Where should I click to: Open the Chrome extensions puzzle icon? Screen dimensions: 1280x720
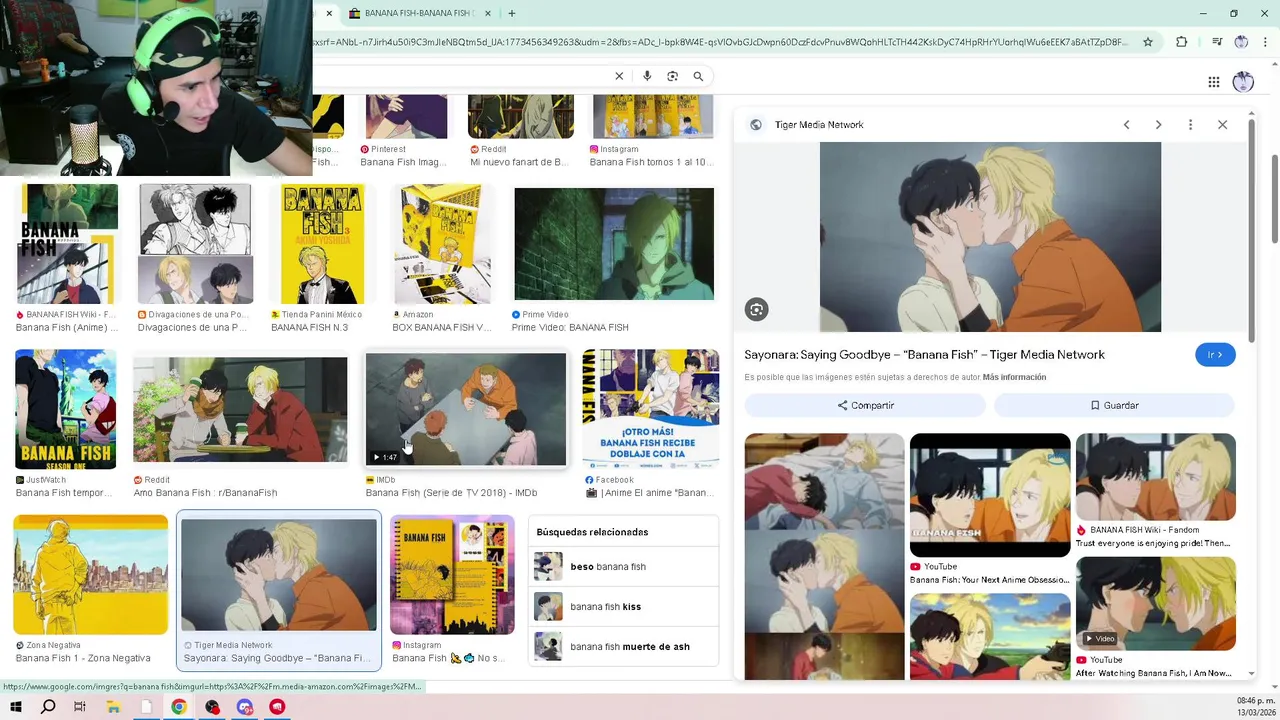tap(1181, 42)
